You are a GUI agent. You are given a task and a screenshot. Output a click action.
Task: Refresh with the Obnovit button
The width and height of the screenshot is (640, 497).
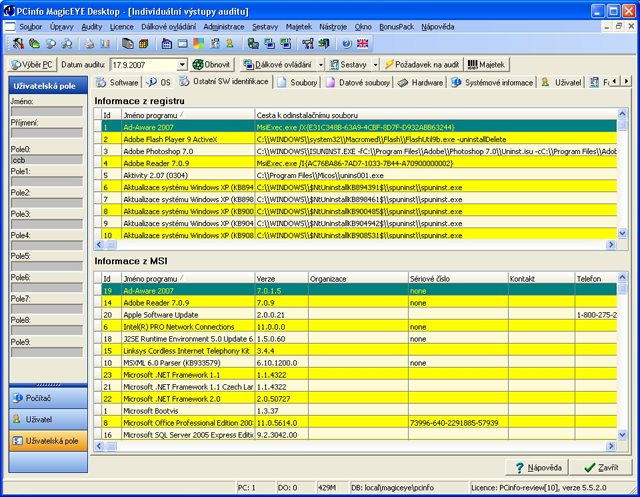[211, 64]
